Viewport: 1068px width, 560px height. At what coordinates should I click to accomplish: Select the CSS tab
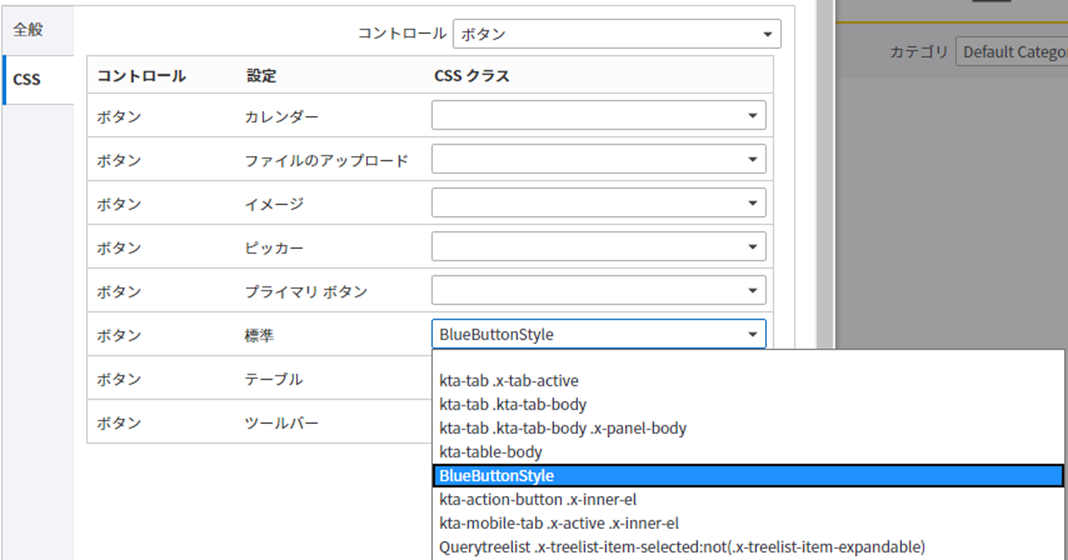point(28,79)
